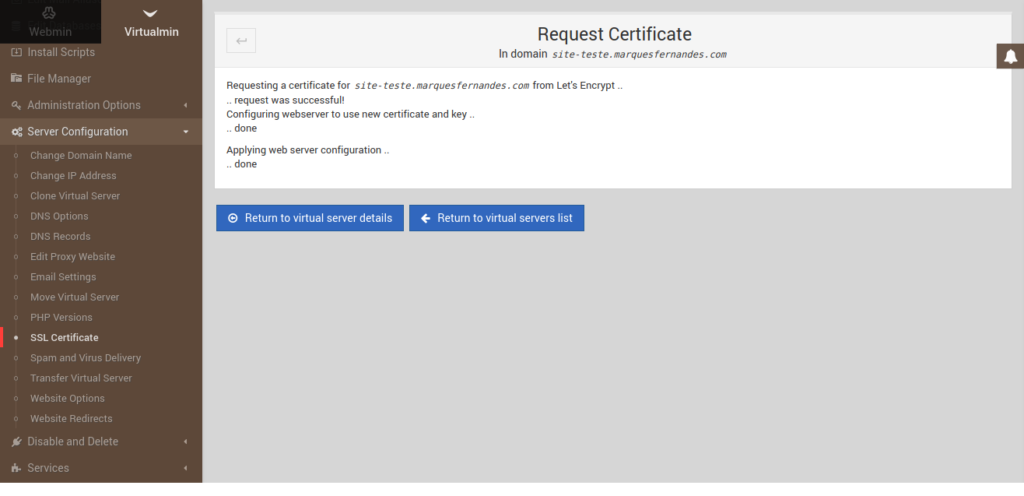
Task: Open Website Redirects entry
Action: pos(71,418)
